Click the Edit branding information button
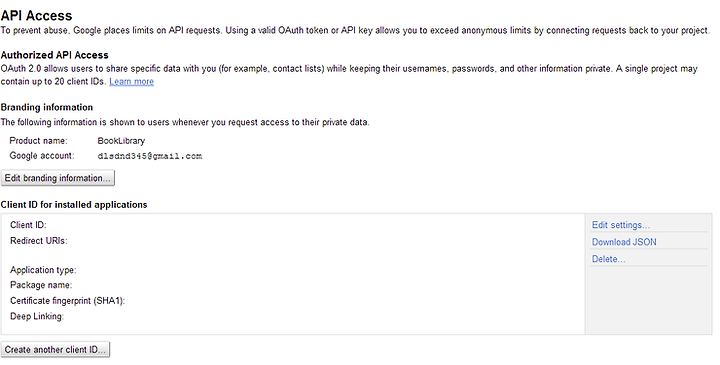The height and width of the screenshot is (365, 720). coord(58,178)
